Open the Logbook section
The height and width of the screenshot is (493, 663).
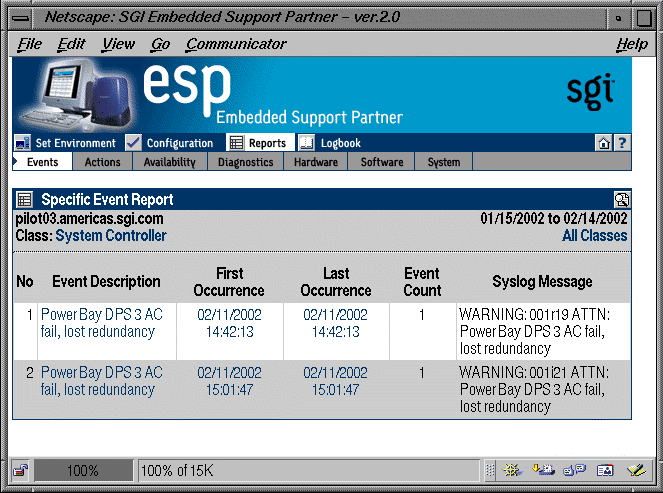click(x=340, y=143)
